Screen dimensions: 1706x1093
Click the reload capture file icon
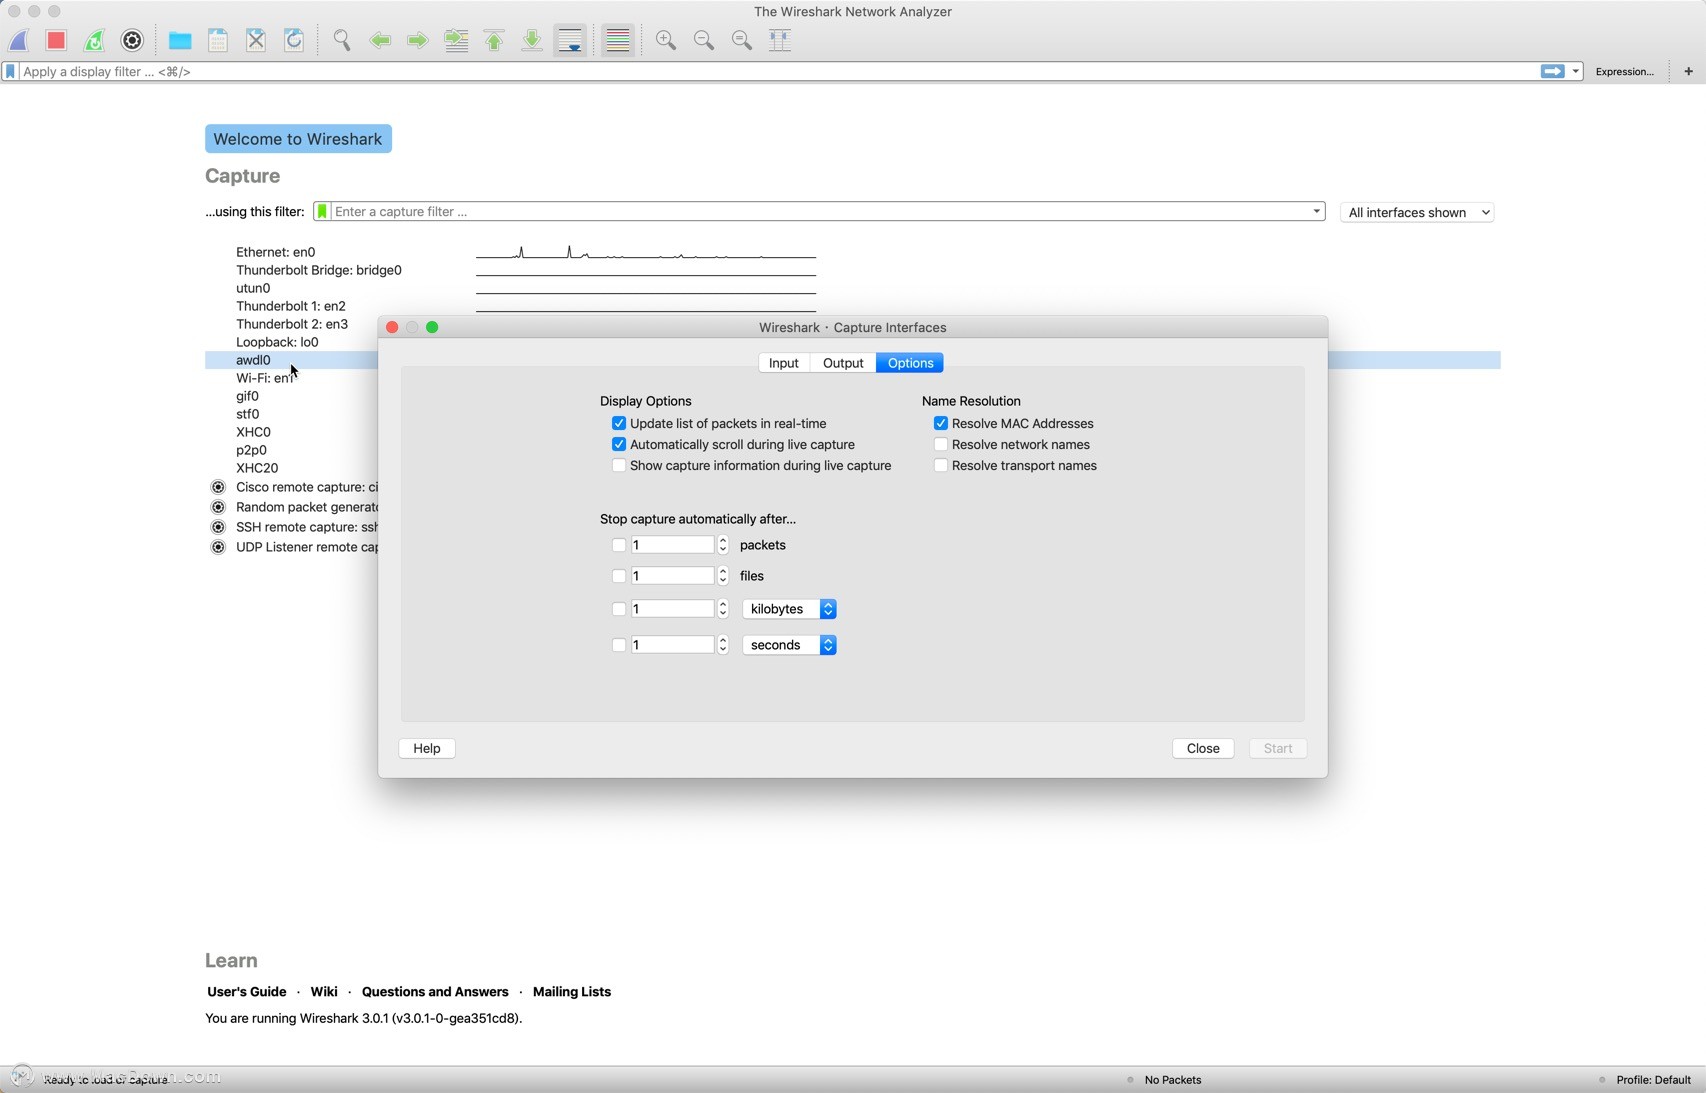[x=294, y=40]
